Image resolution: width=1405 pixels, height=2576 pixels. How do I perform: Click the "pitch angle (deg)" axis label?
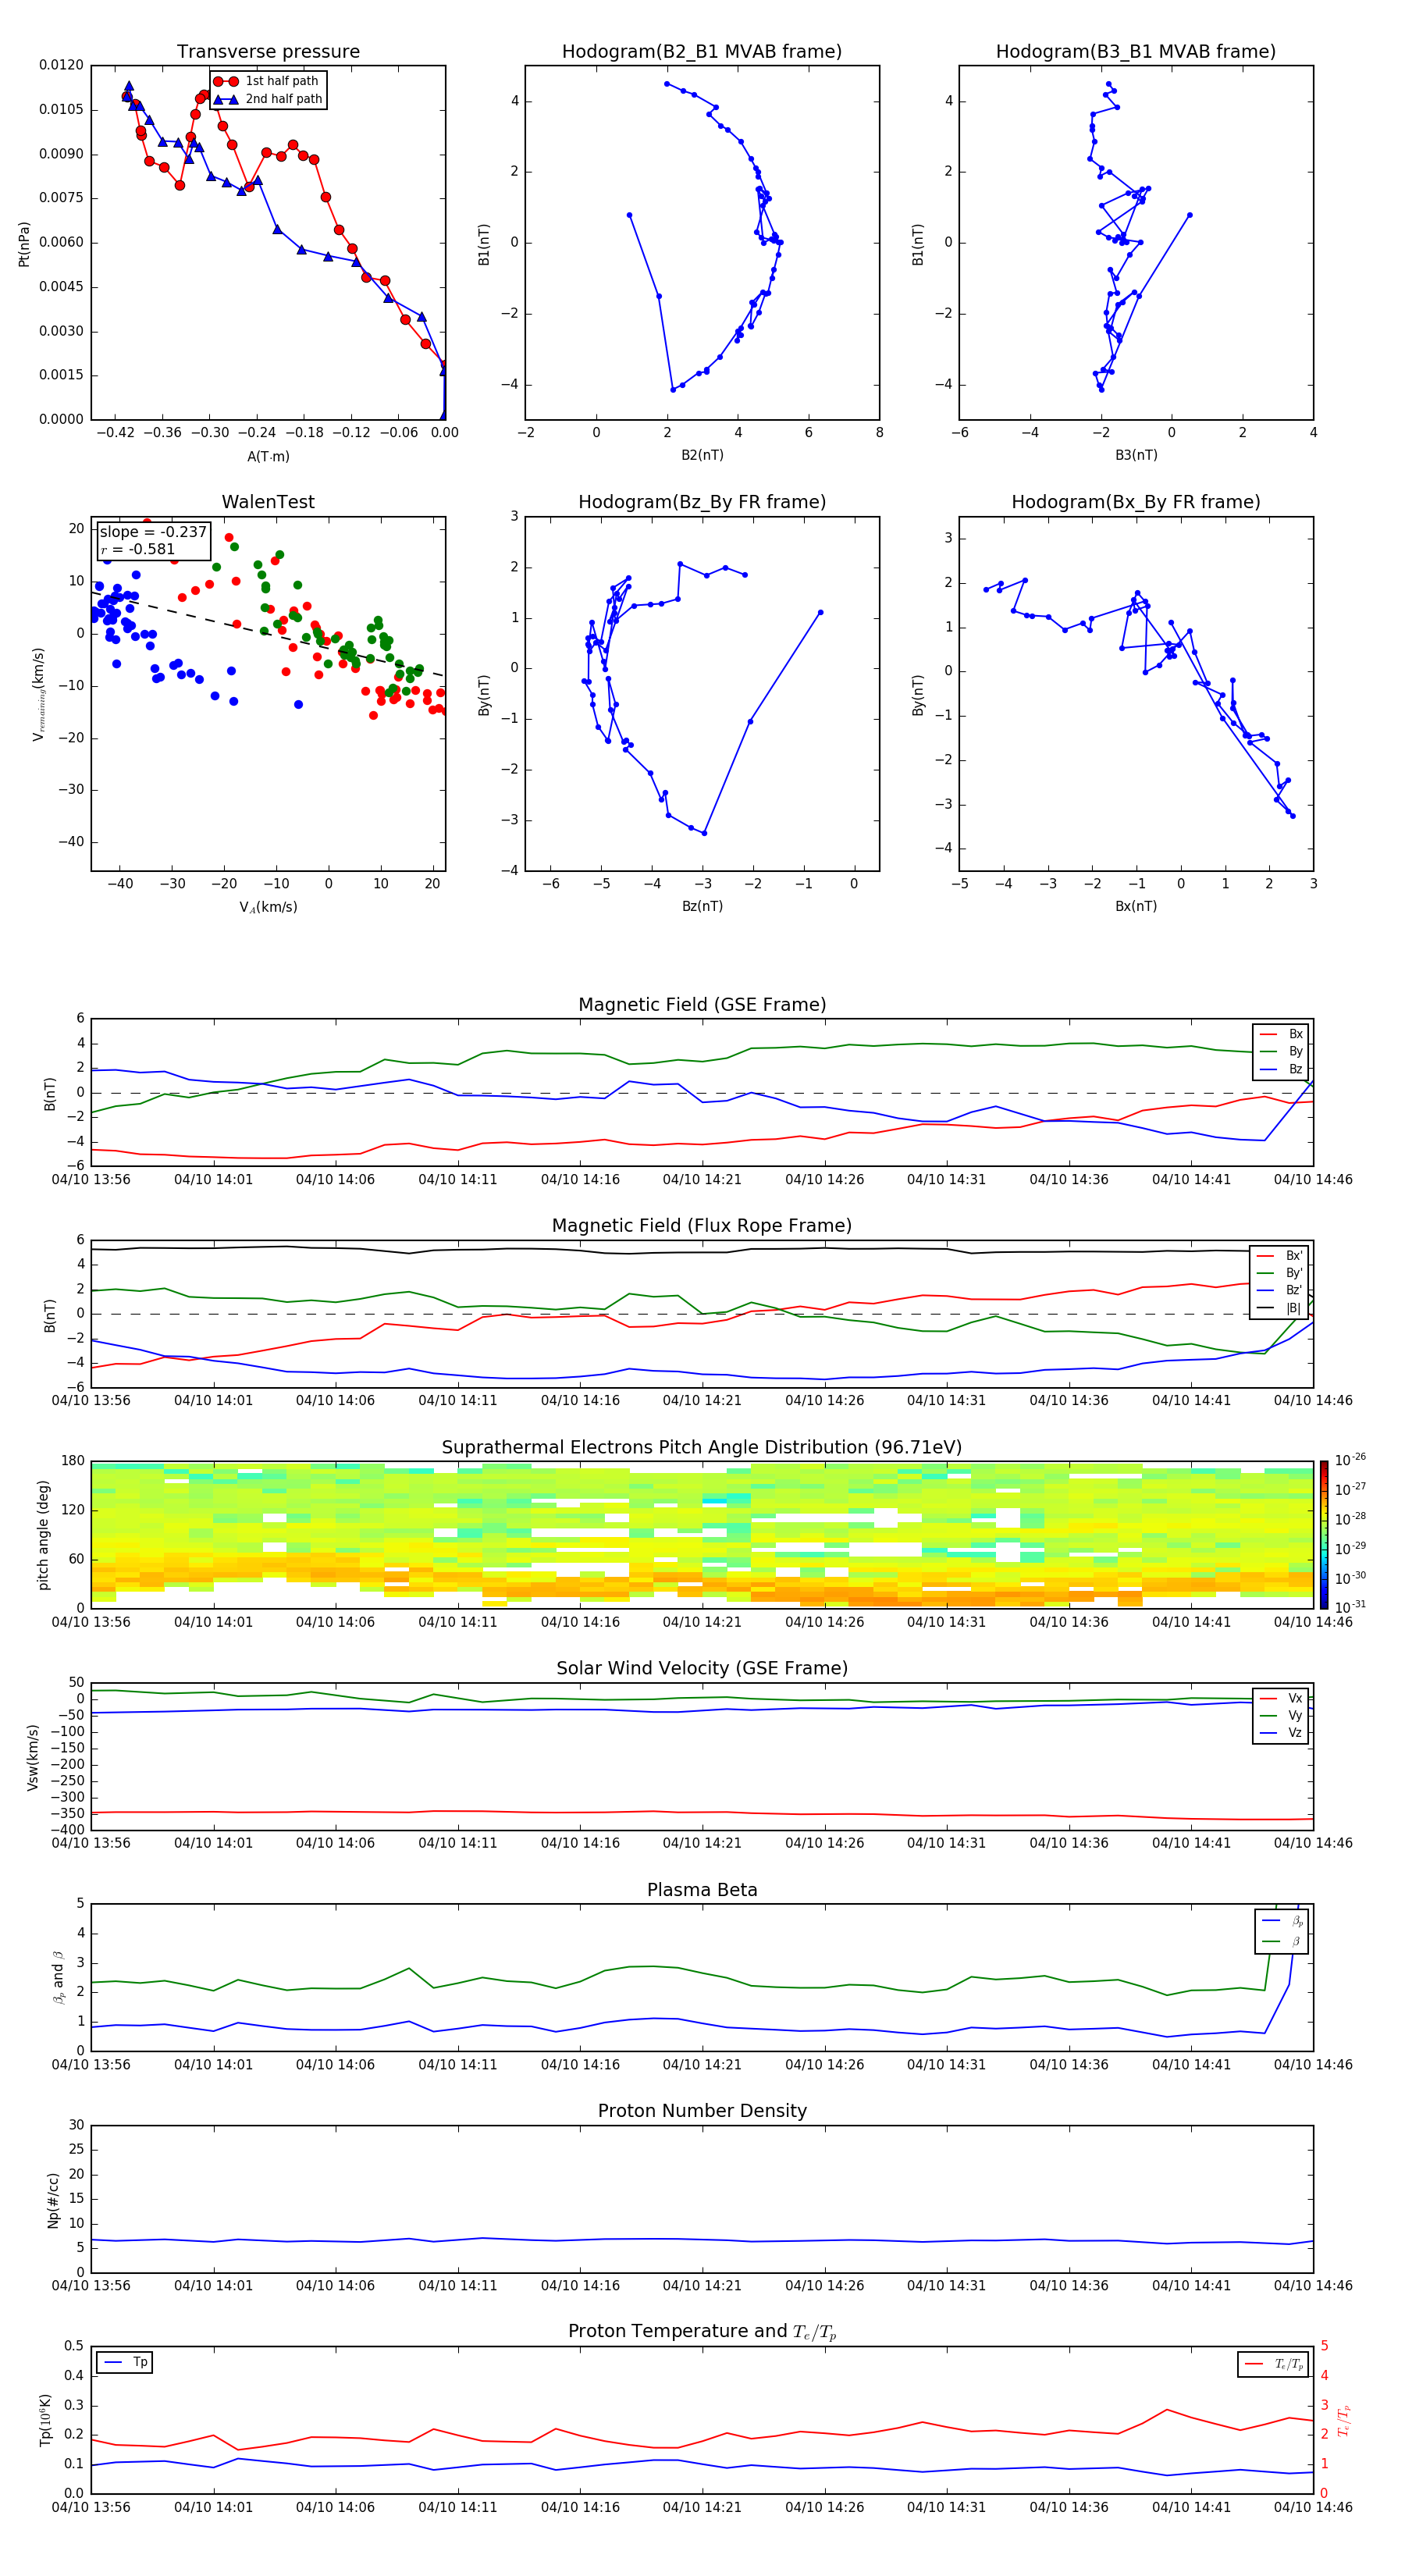(43, 1535)
